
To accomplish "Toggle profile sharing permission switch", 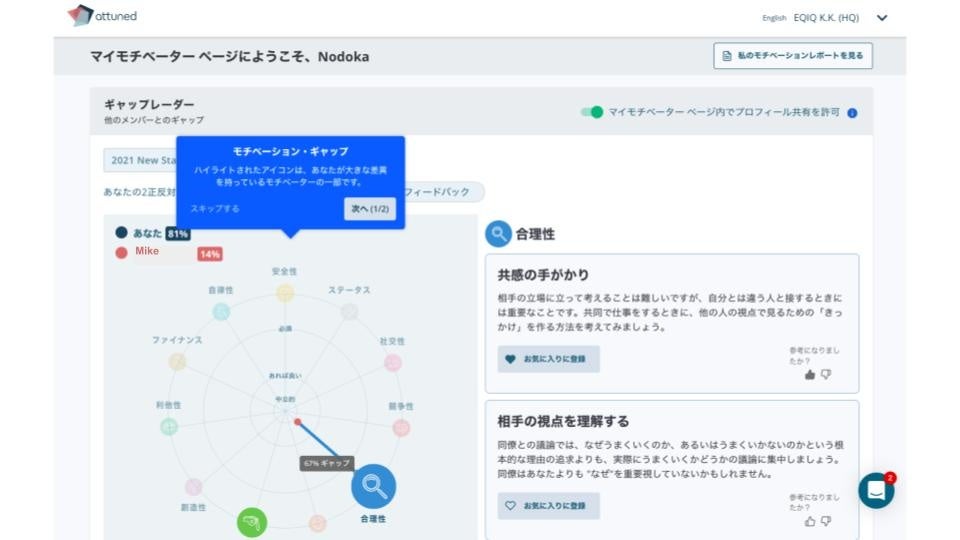I will [x=592, y=112].
